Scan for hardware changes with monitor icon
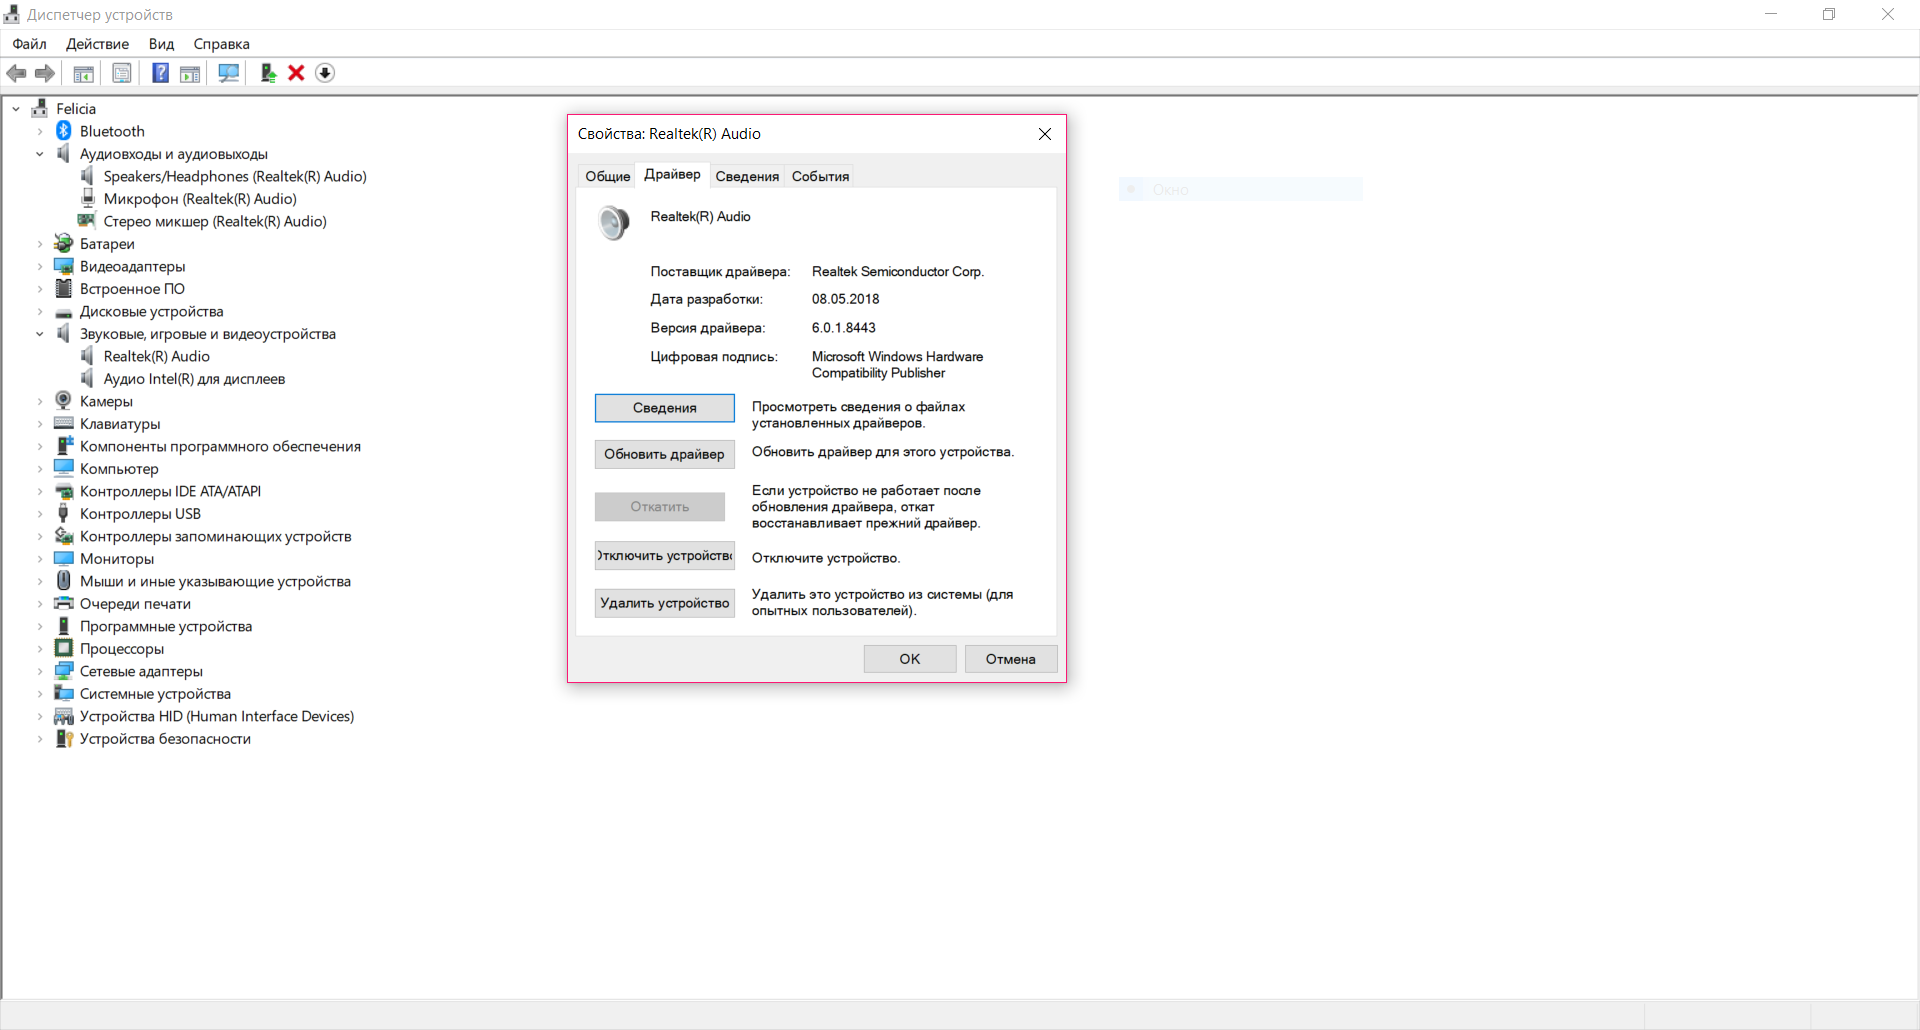This screenshot has width=1920, height=1030. (x=229, y=73)
